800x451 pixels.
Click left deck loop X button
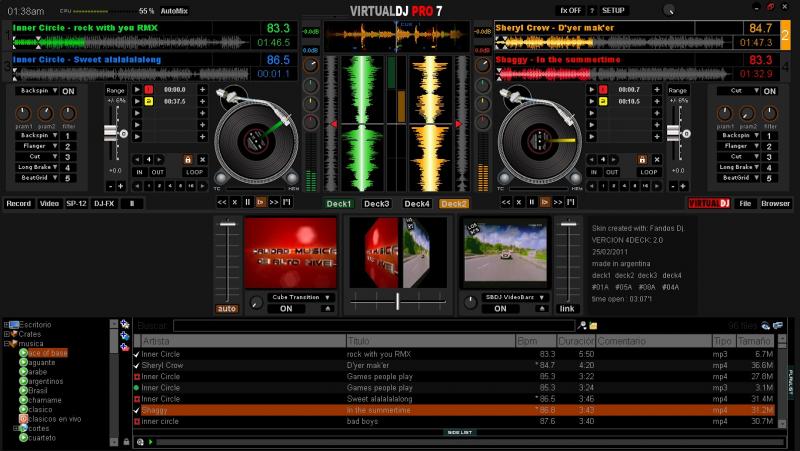(x=203, y=160)
